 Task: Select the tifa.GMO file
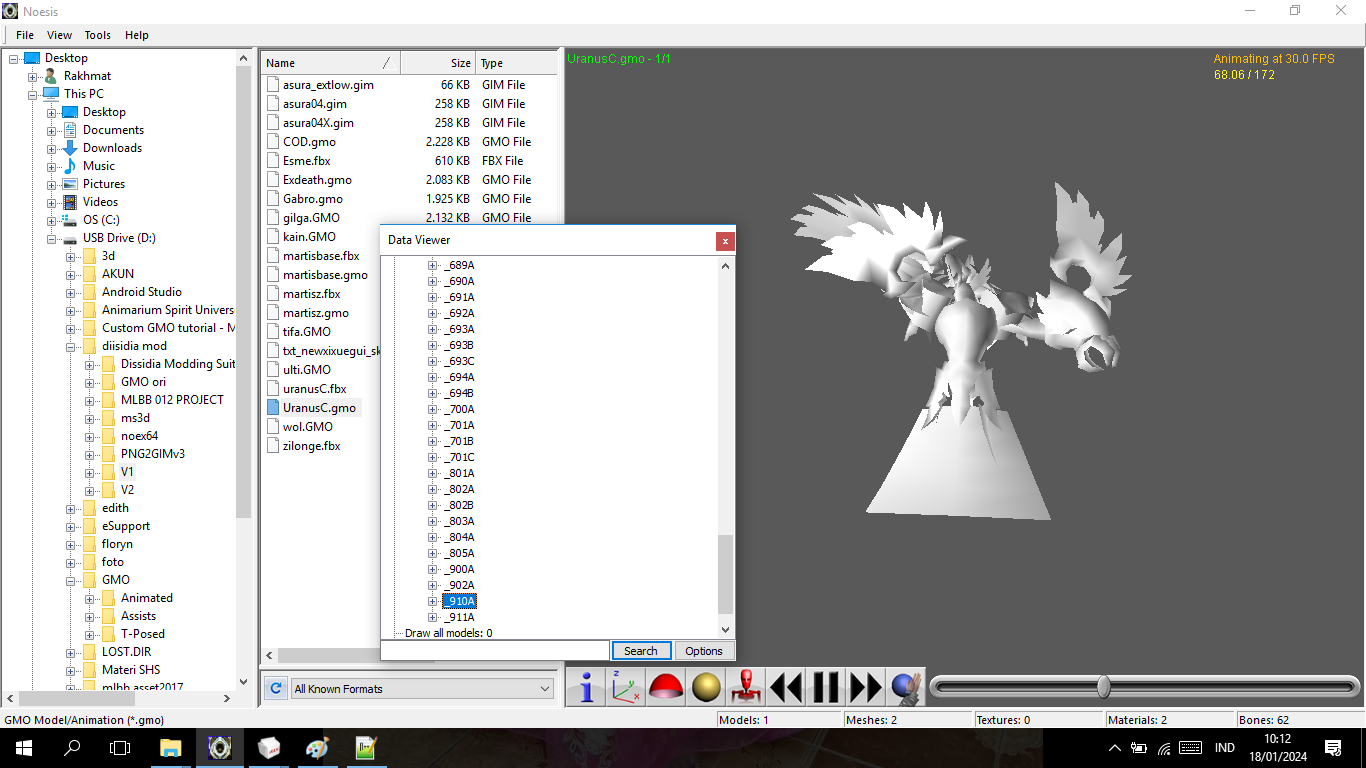click(x=306, y=332)
